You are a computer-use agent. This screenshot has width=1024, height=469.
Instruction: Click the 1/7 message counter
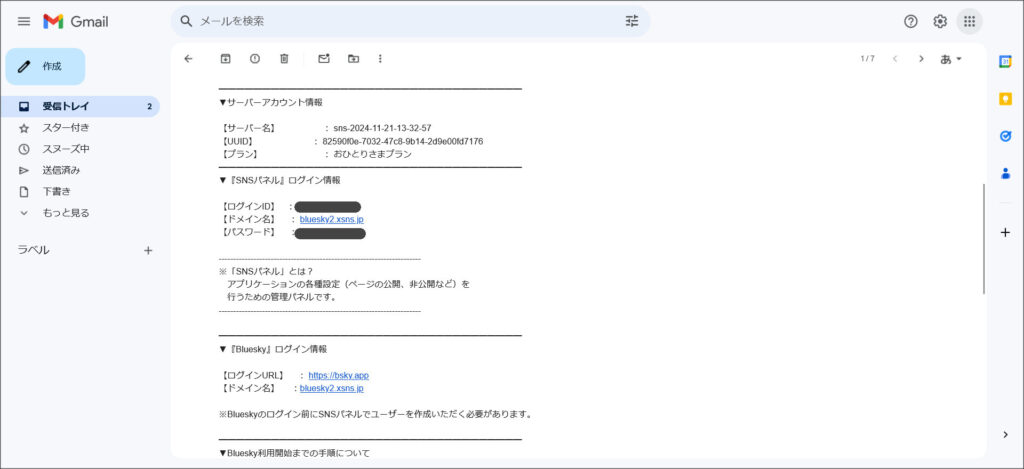[867, 59]
